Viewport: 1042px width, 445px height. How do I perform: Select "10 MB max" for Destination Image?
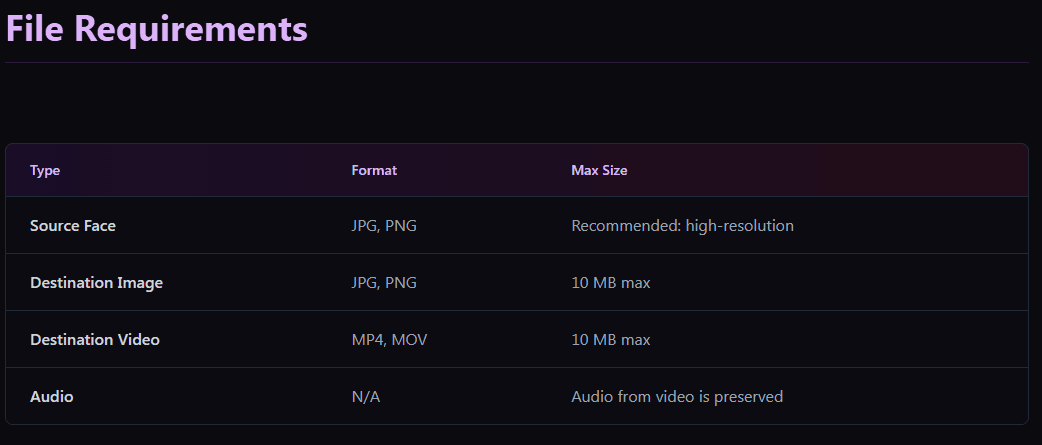click(610, 283)
